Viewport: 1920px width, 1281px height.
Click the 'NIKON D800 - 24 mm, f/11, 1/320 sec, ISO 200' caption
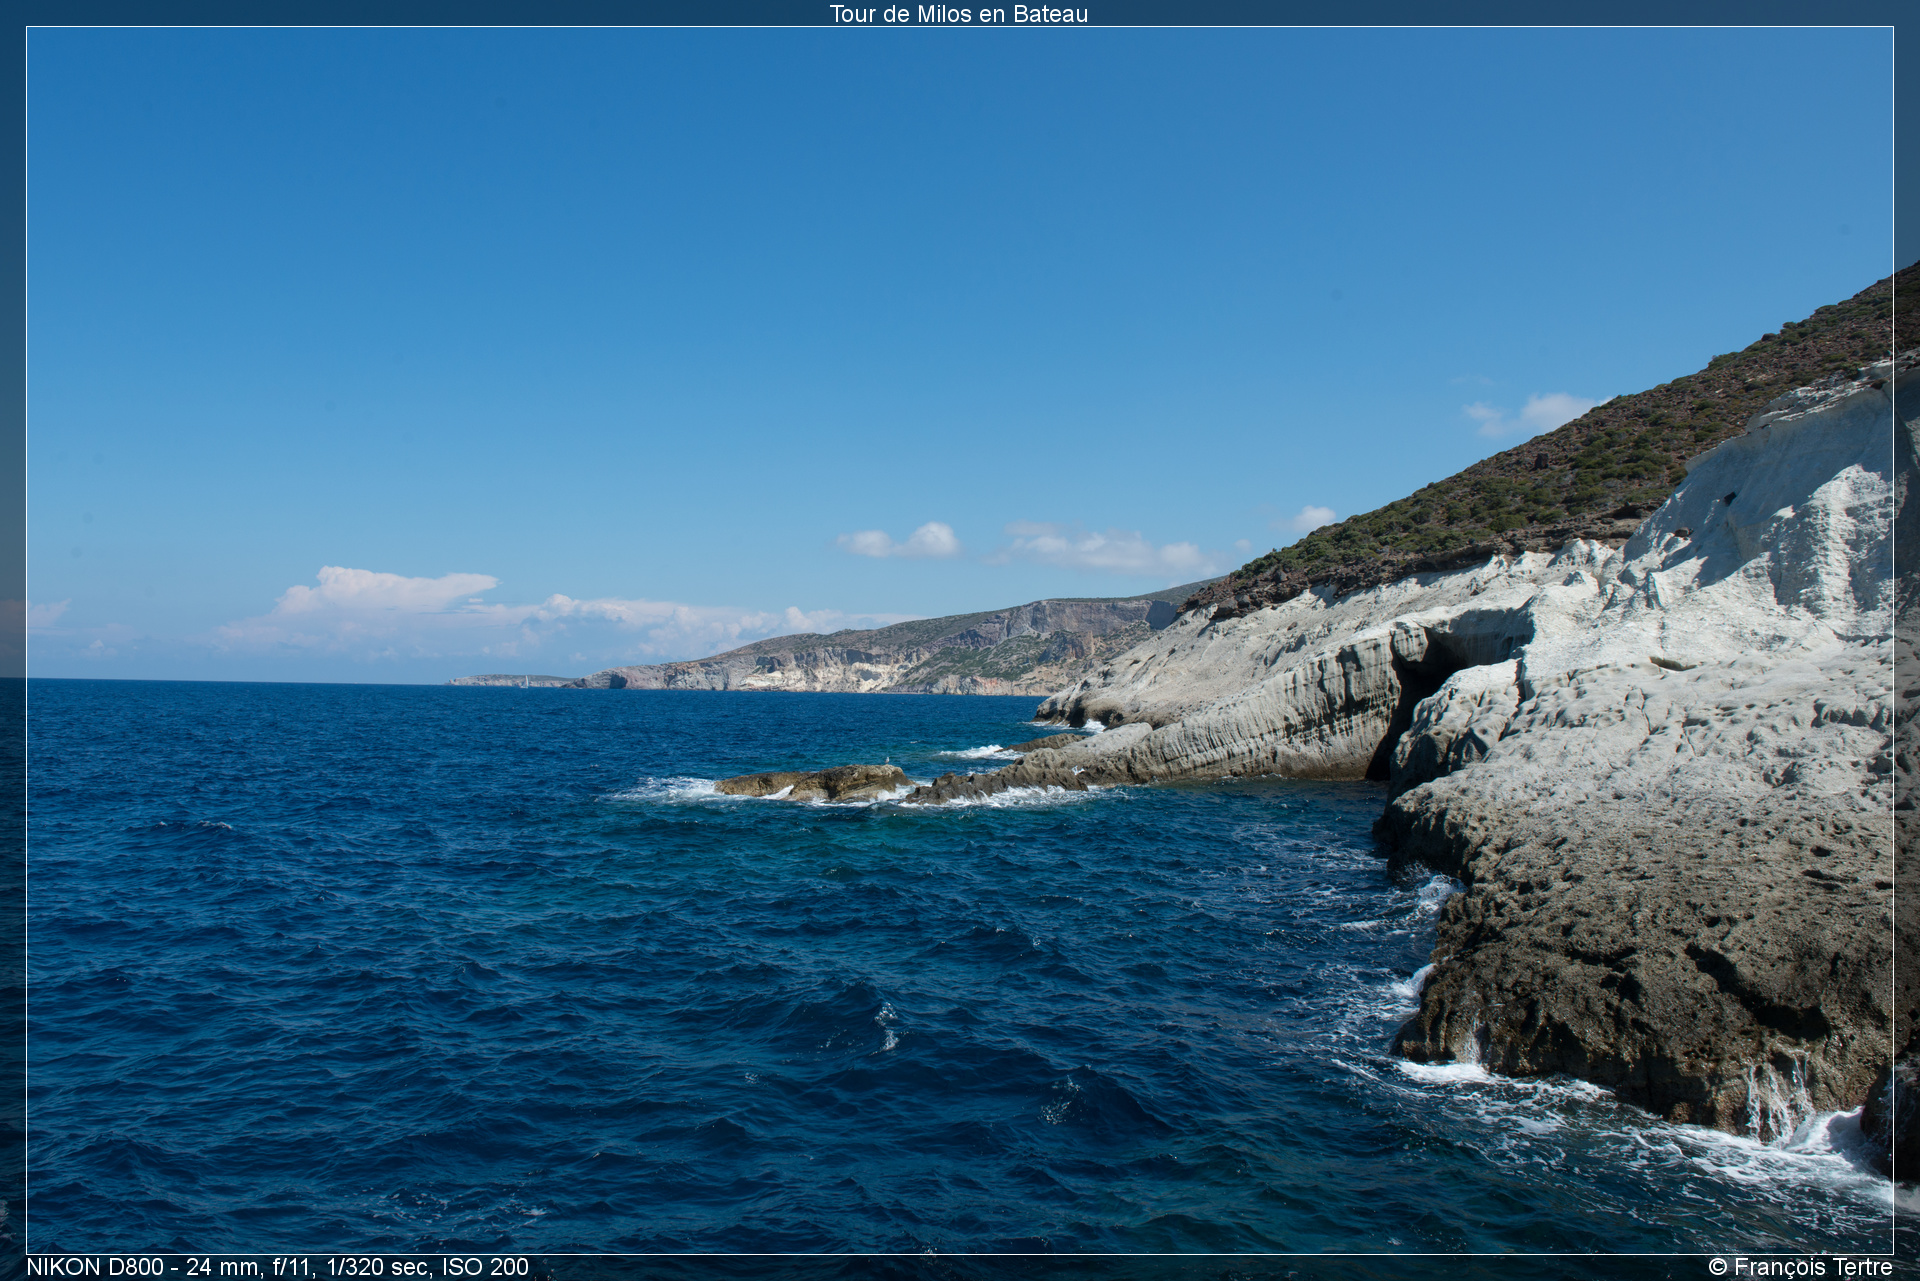tap(278, 1267)
